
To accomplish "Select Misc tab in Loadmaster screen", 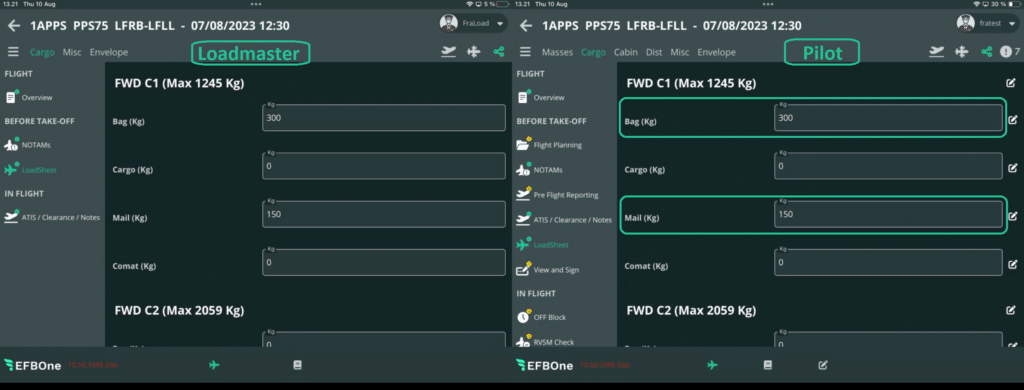I will click(x=72, y=52).
